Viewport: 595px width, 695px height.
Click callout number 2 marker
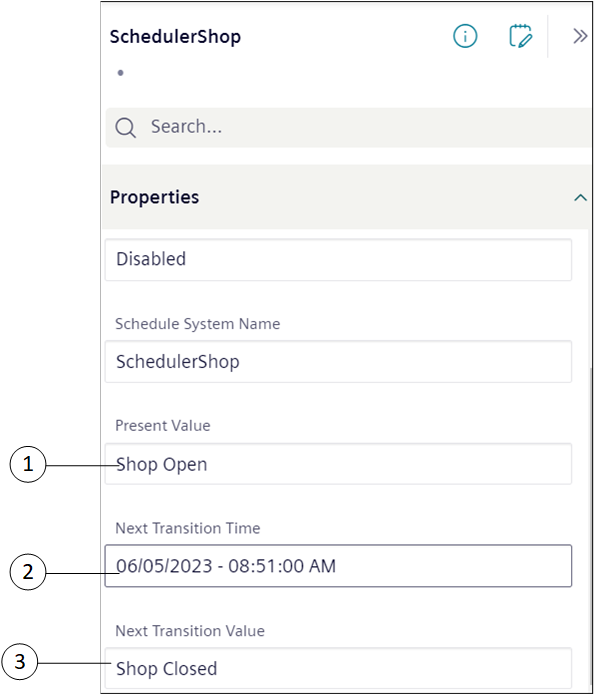coord(28,572)
